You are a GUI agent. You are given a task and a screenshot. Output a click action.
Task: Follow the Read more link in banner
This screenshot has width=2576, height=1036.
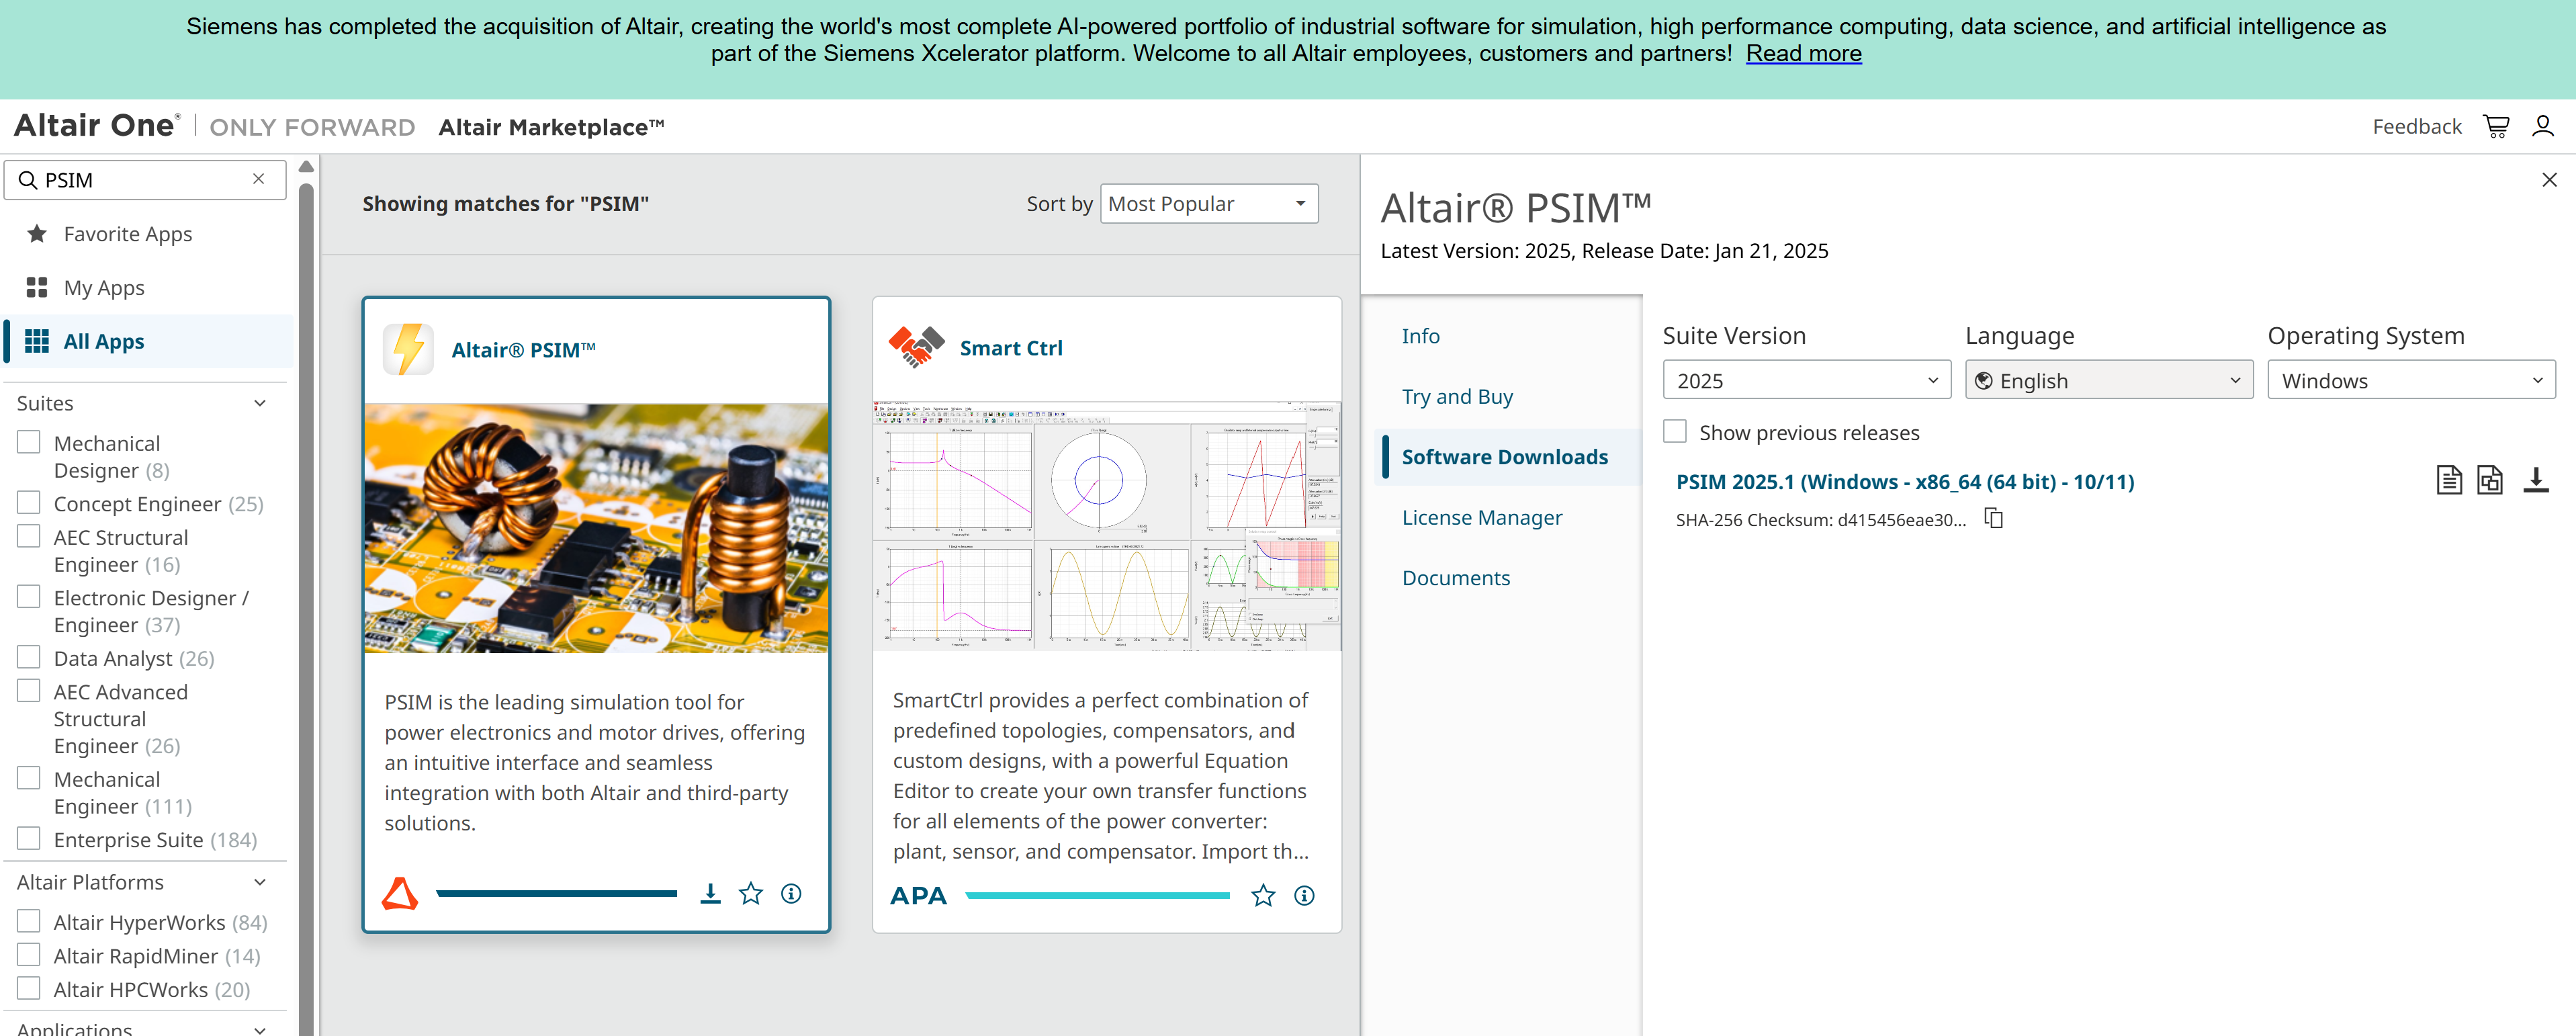(x=1803, y=53)
